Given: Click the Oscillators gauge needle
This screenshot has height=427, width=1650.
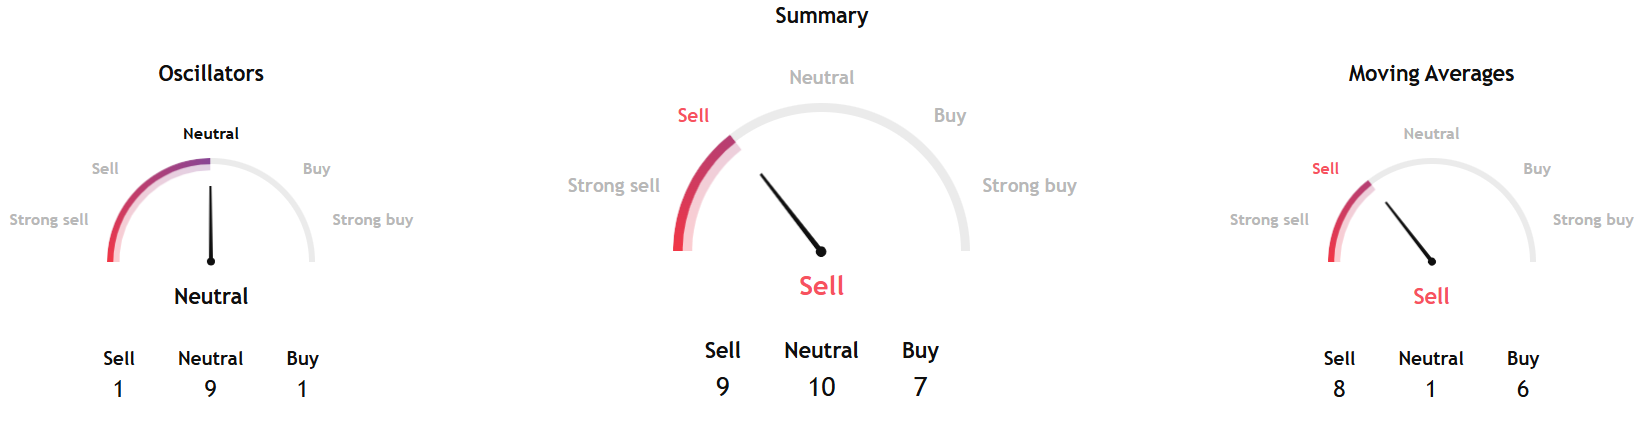Looking at the screenshot, I should tap(211, 224).
